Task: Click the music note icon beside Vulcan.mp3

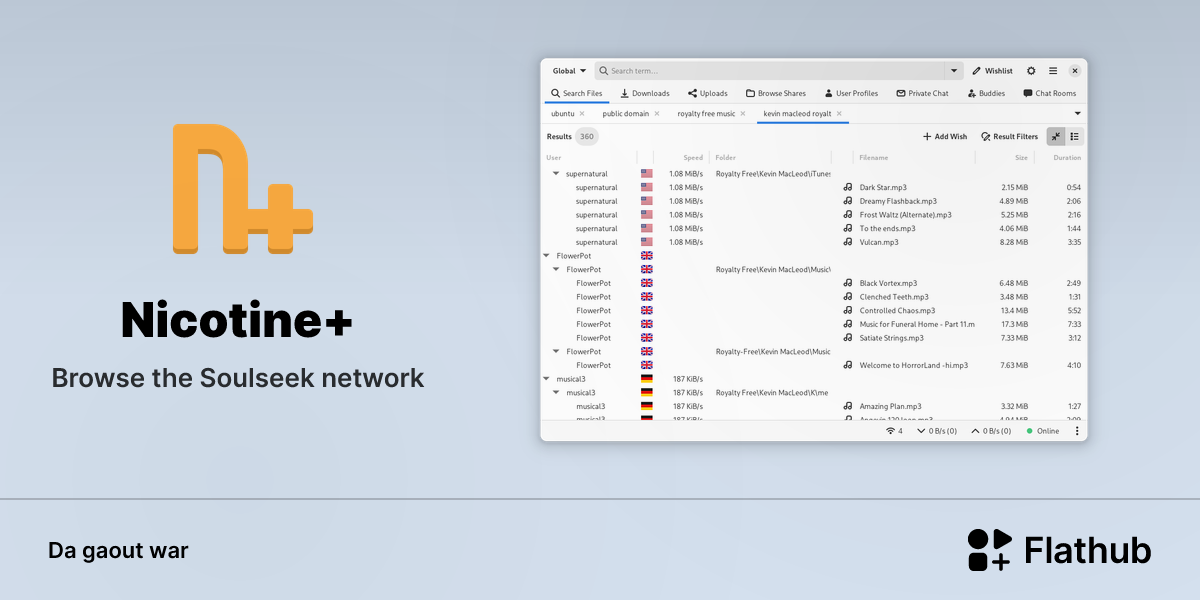Action: (x=848, y=242)
